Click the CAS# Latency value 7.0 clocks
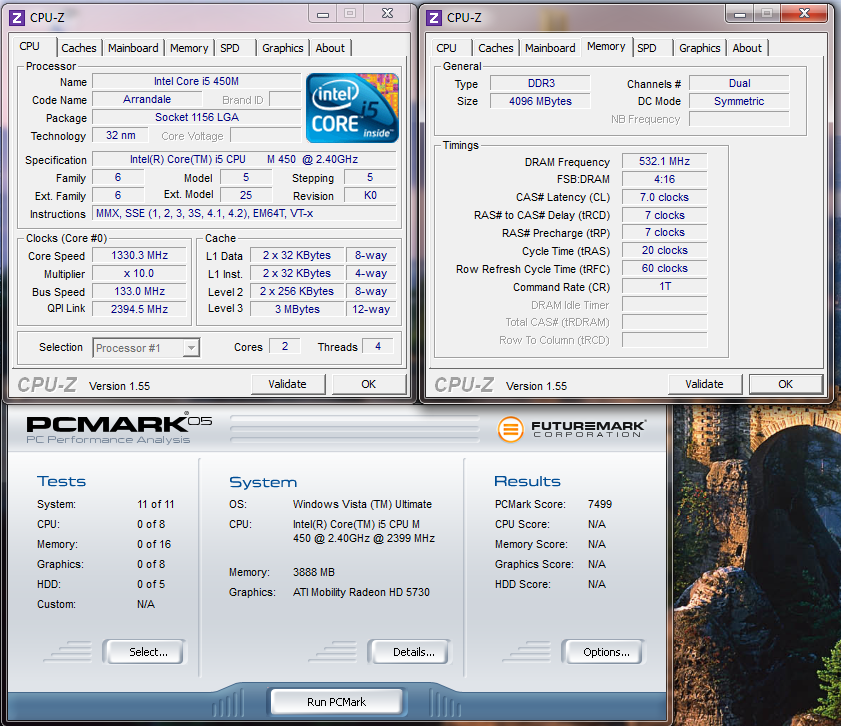Image resolution: width=841 pixels, height=726 pixels. [x=665, y=197]
